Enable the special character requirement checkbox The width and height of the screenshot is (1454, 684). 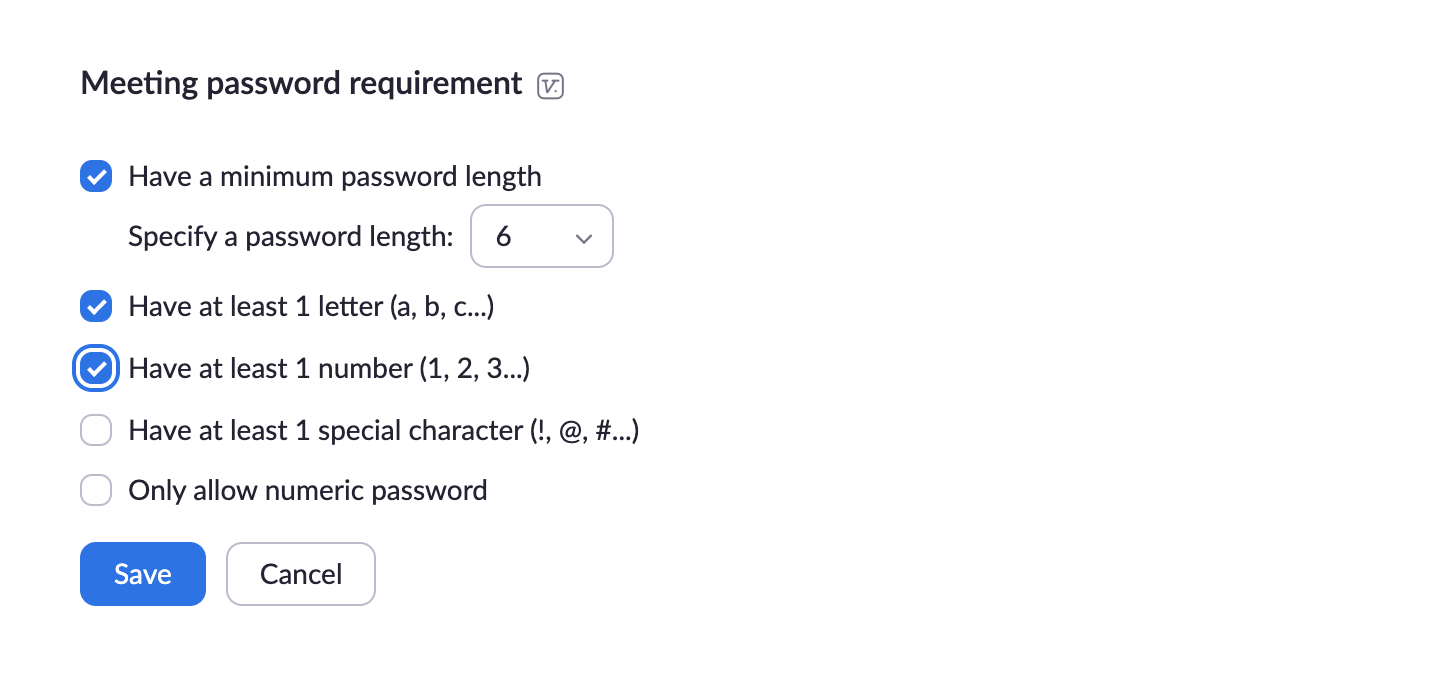pos(96,430)
